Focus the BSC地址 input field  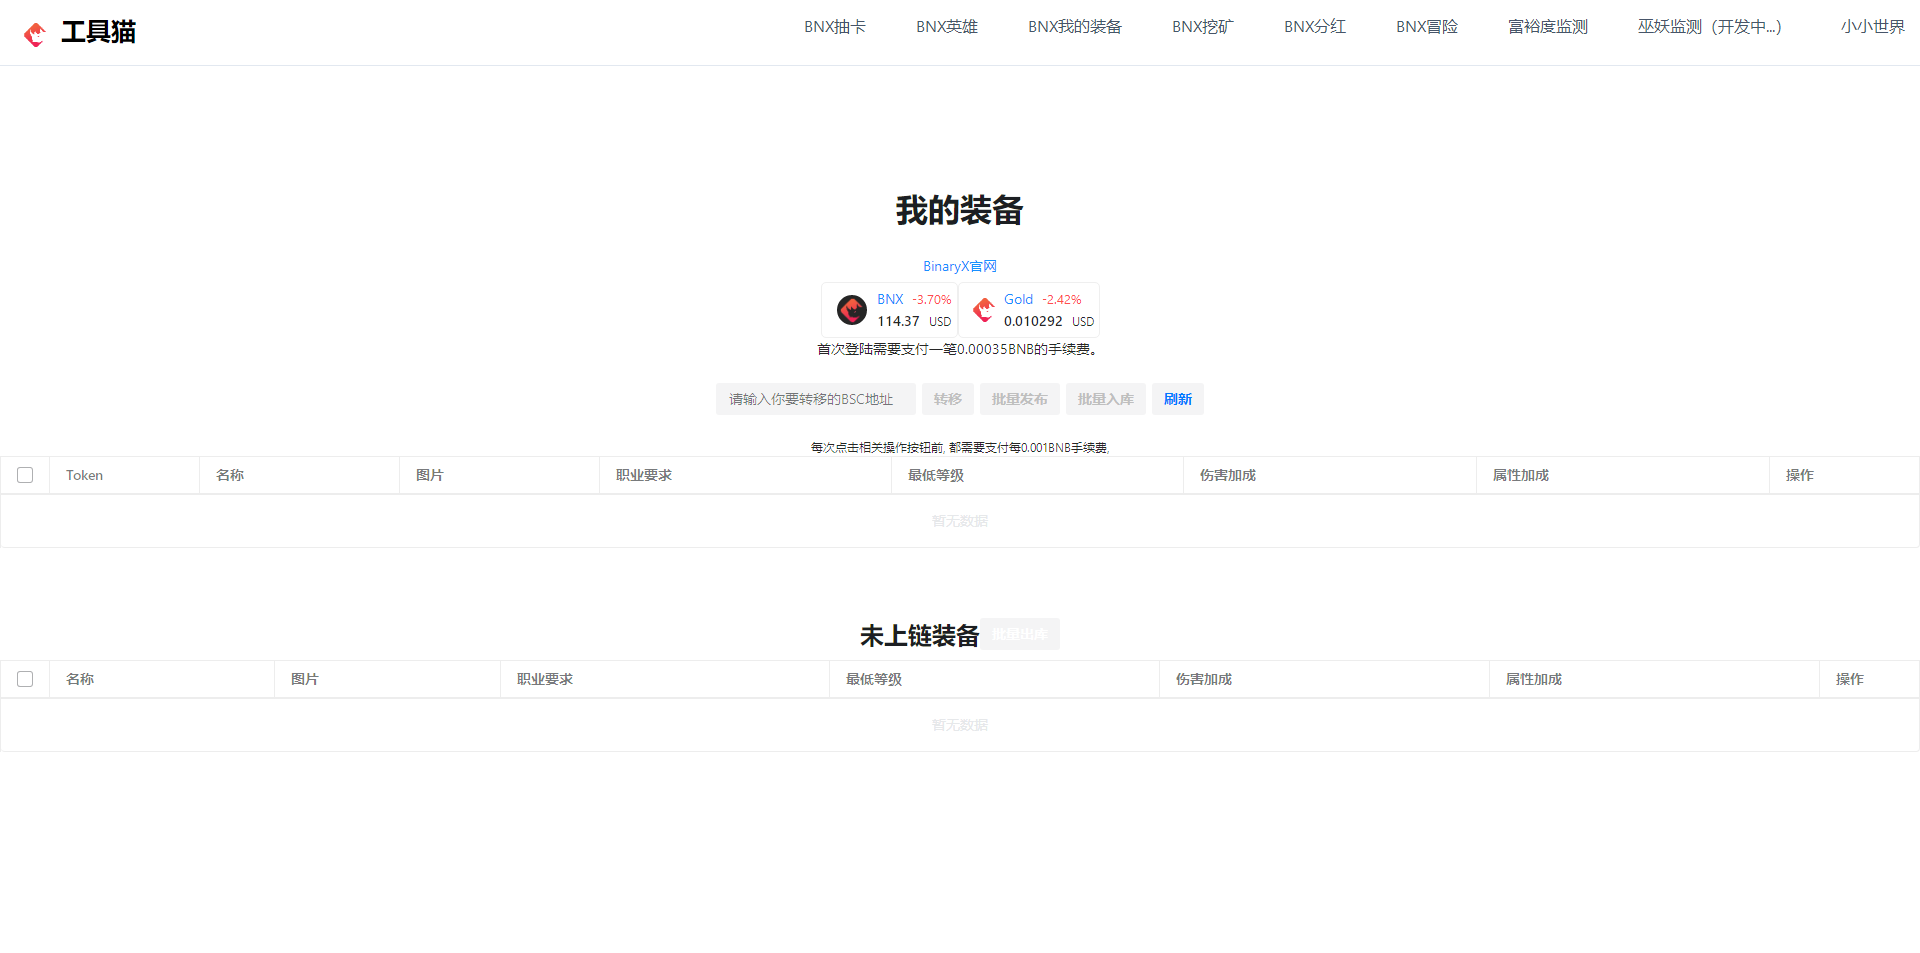pyautogui.click(x=816, y=399)
